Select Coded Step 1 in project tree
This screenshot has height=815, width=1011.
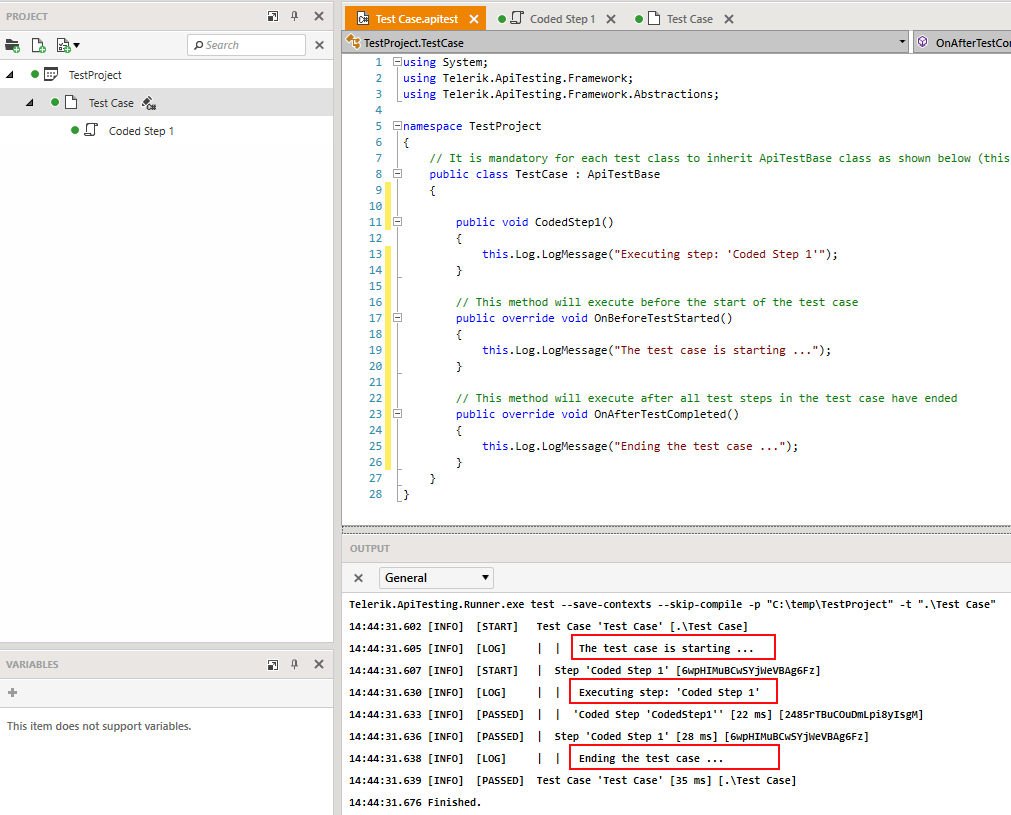[141, 131]
